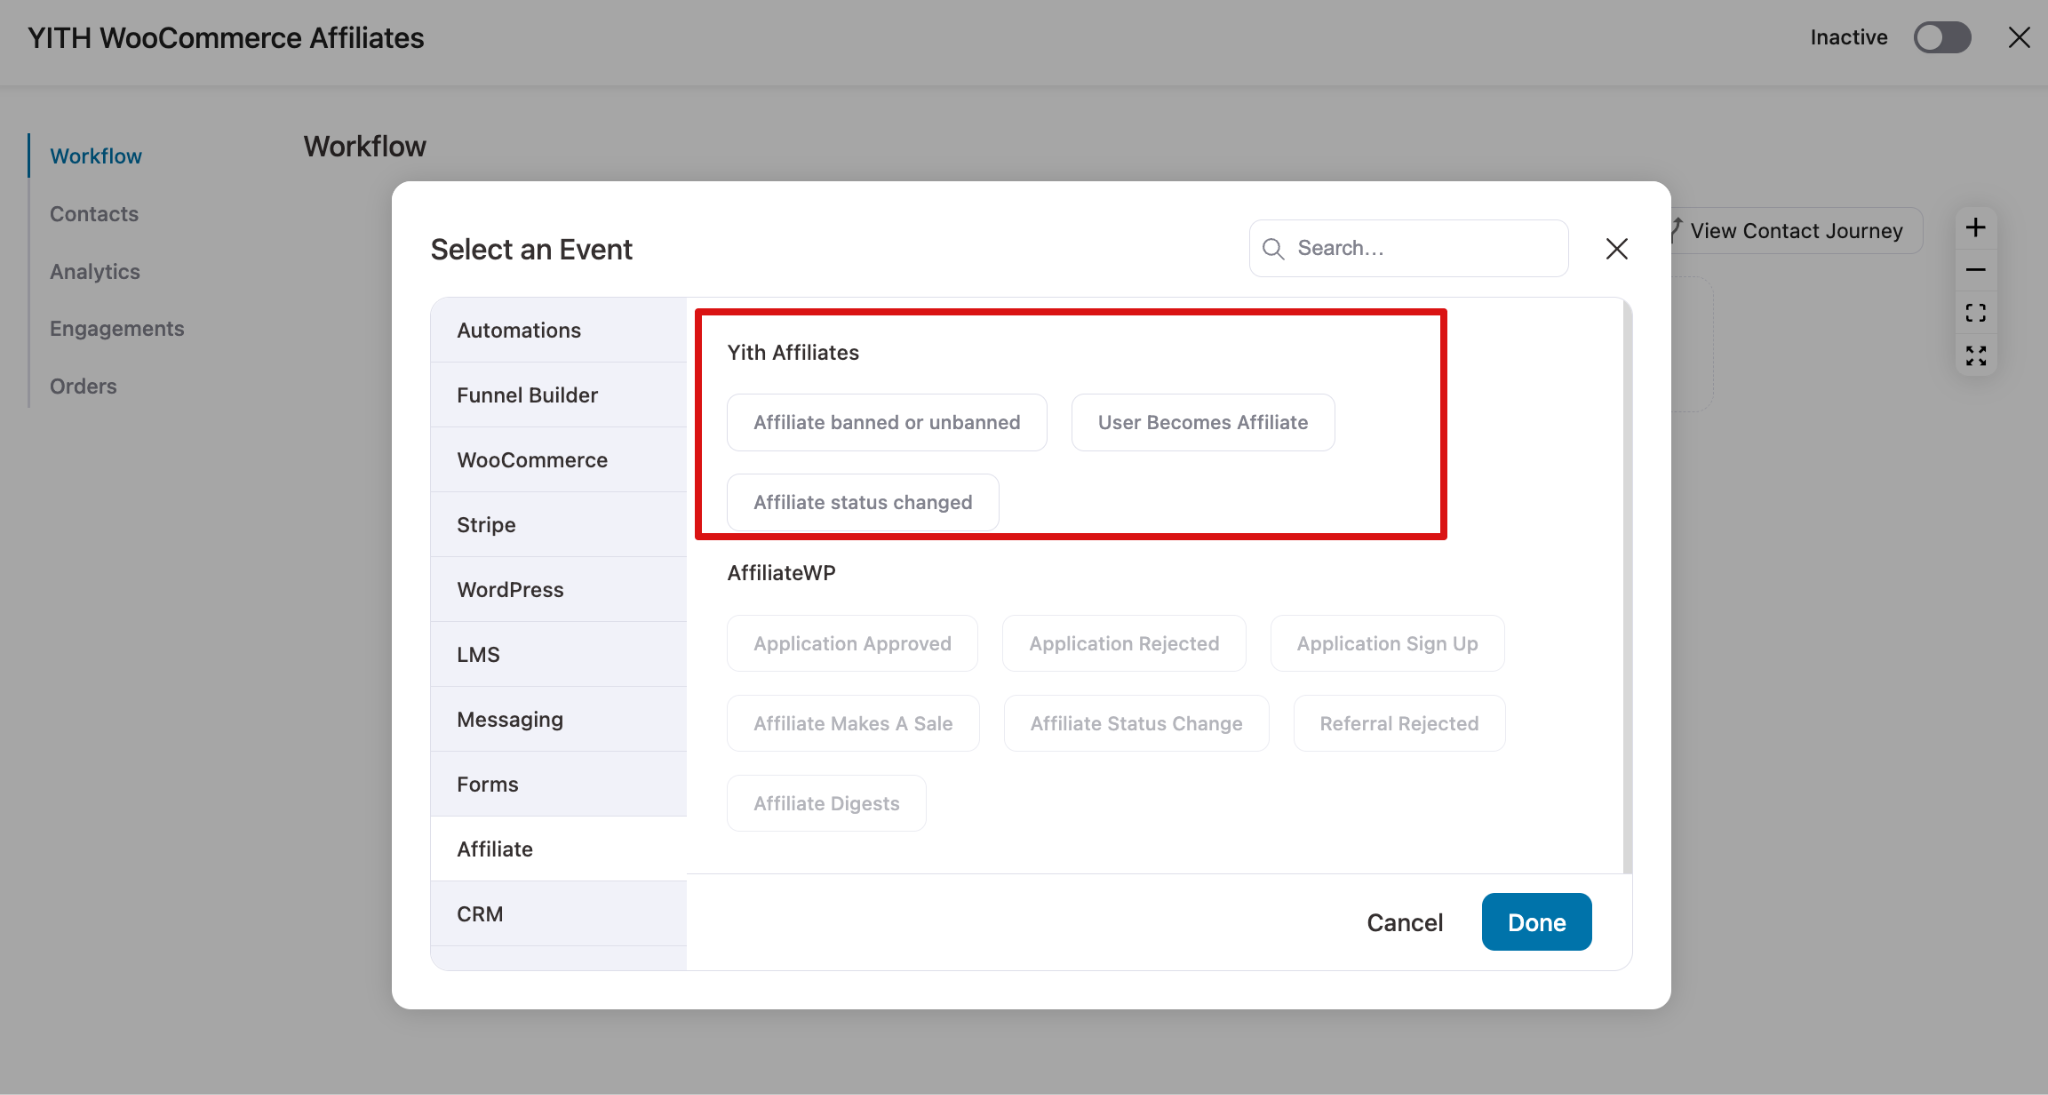The image size is (2048, 1095).
Task: Choose Affiliate Makes A Sale event
Action: tap(853, 723)
